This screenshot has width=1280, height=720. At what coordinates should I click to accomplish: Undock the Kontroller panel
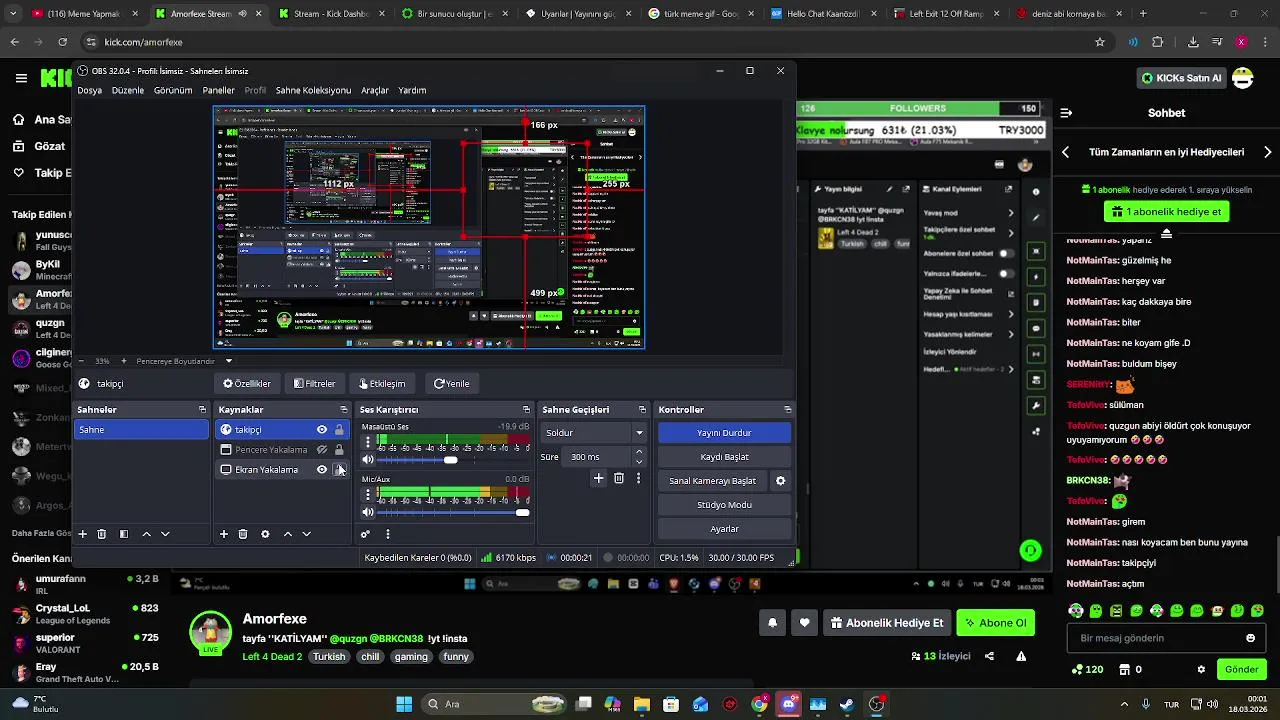pyautogui.click(x=788, y=410)
